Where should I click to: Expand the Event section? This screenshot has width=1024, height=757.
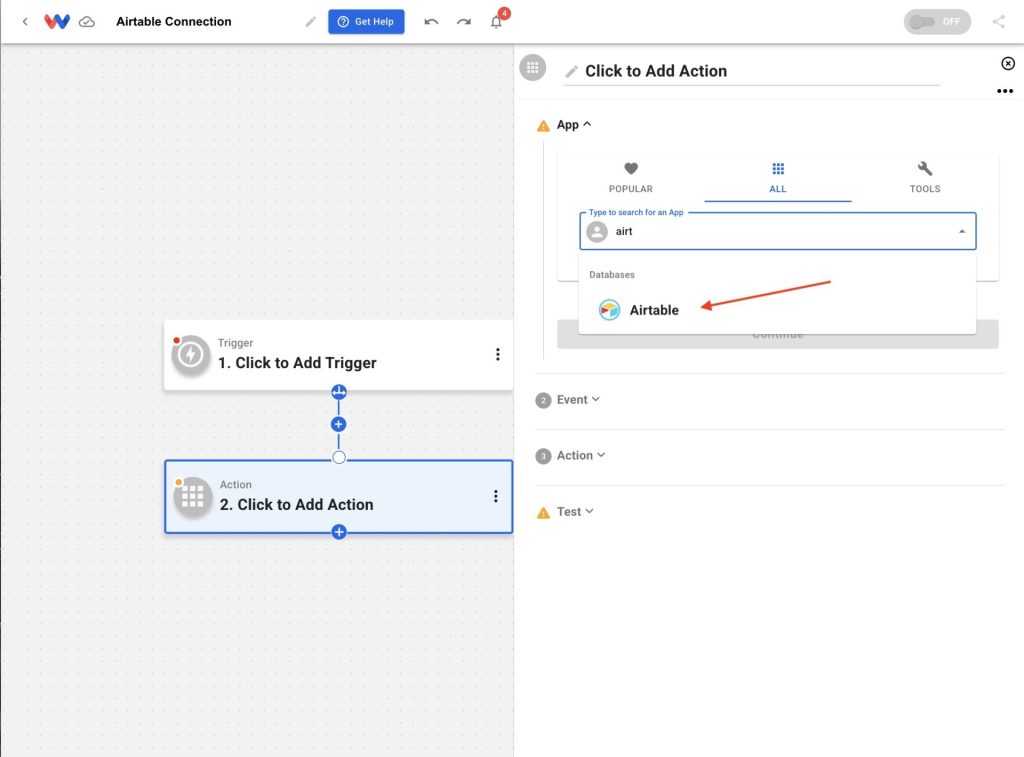coord(578,400)
